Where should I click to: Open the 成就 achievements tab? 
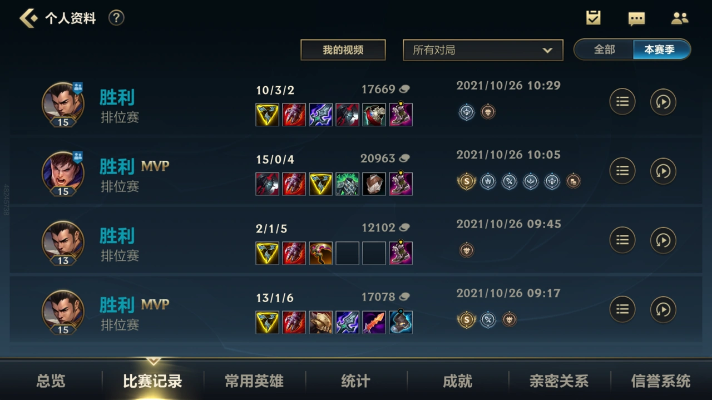click(458, 381)
